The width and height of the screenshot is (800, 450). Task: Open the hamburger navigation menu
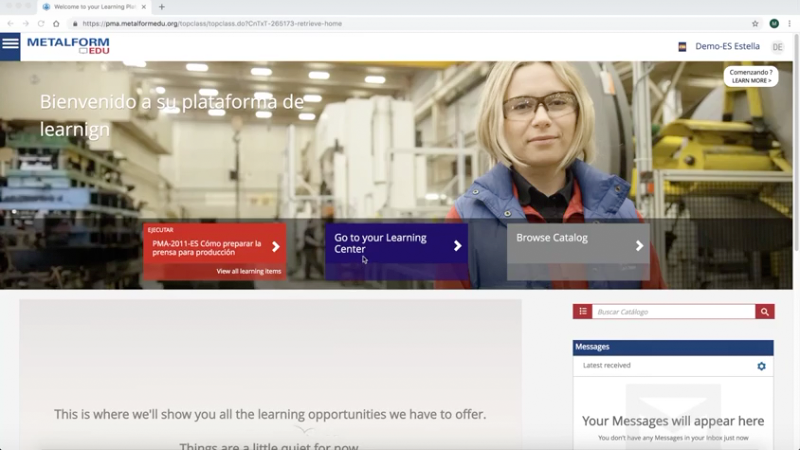(x=10, y=44)
